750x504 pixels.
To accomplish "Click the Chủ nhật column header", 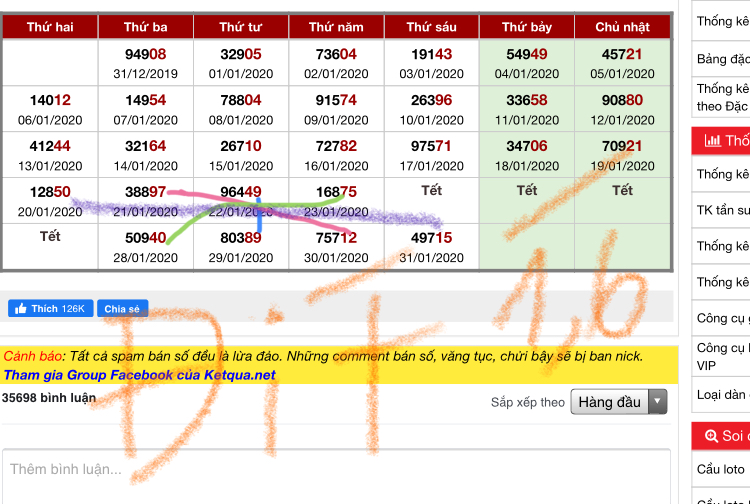I will coord(622,27).
